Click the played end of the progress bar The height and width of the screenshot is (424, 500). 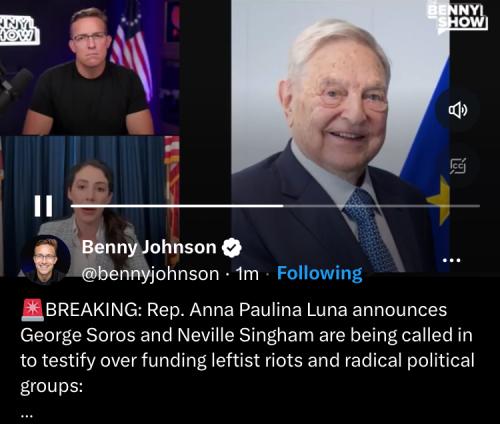click(283, 206)
